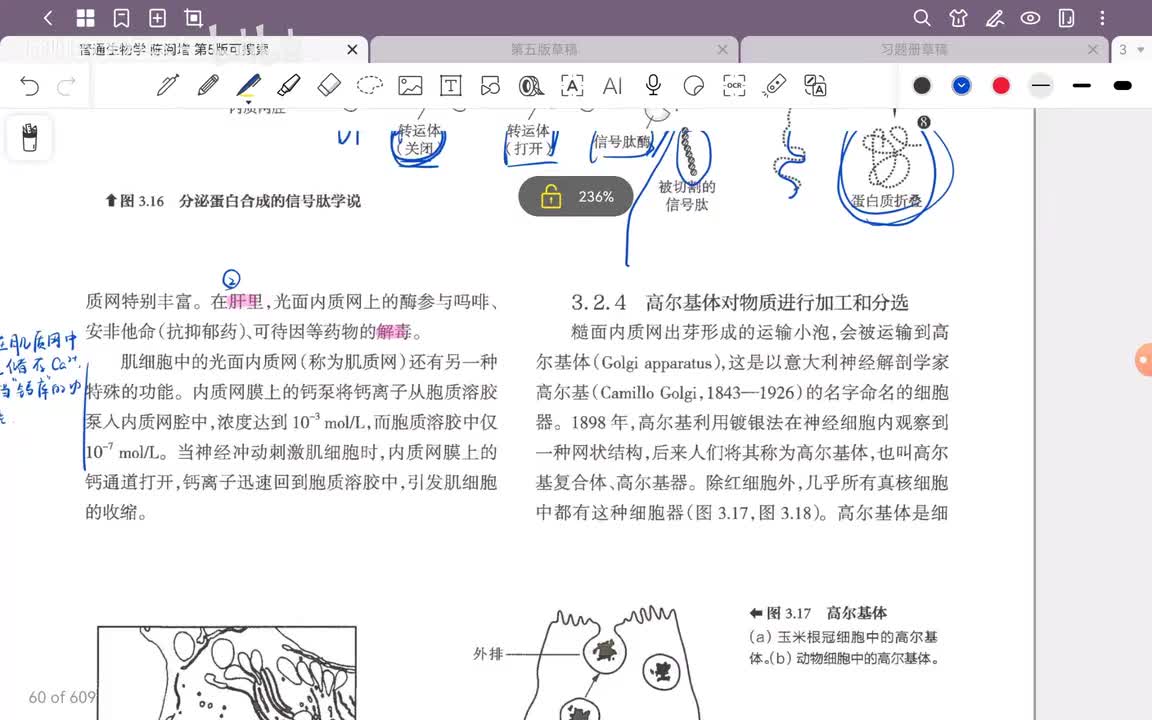Choose the red pen color
The width and height of the screenshot is (1152, 720).
click(x=1001, y=86)
